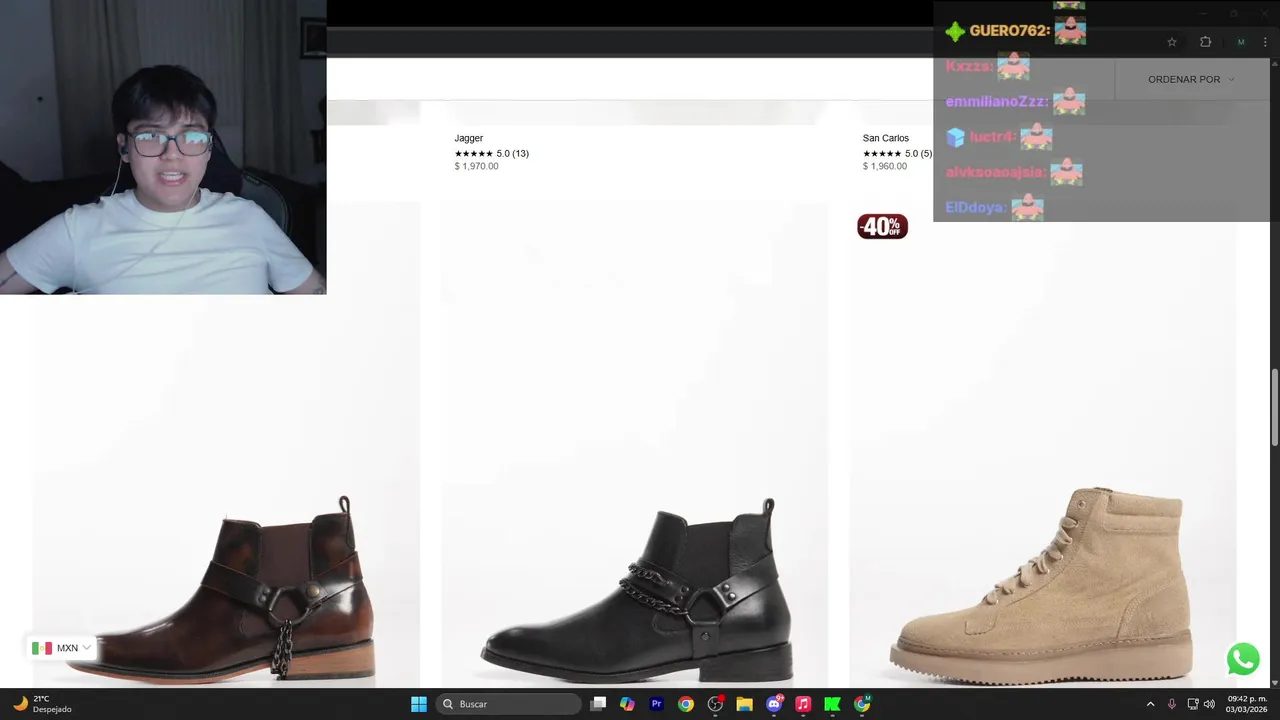The height and width of the screenshot is (720, 1280).
Task: Click the San Carlos price $ 1,960.00
Action: click(885, 166)
